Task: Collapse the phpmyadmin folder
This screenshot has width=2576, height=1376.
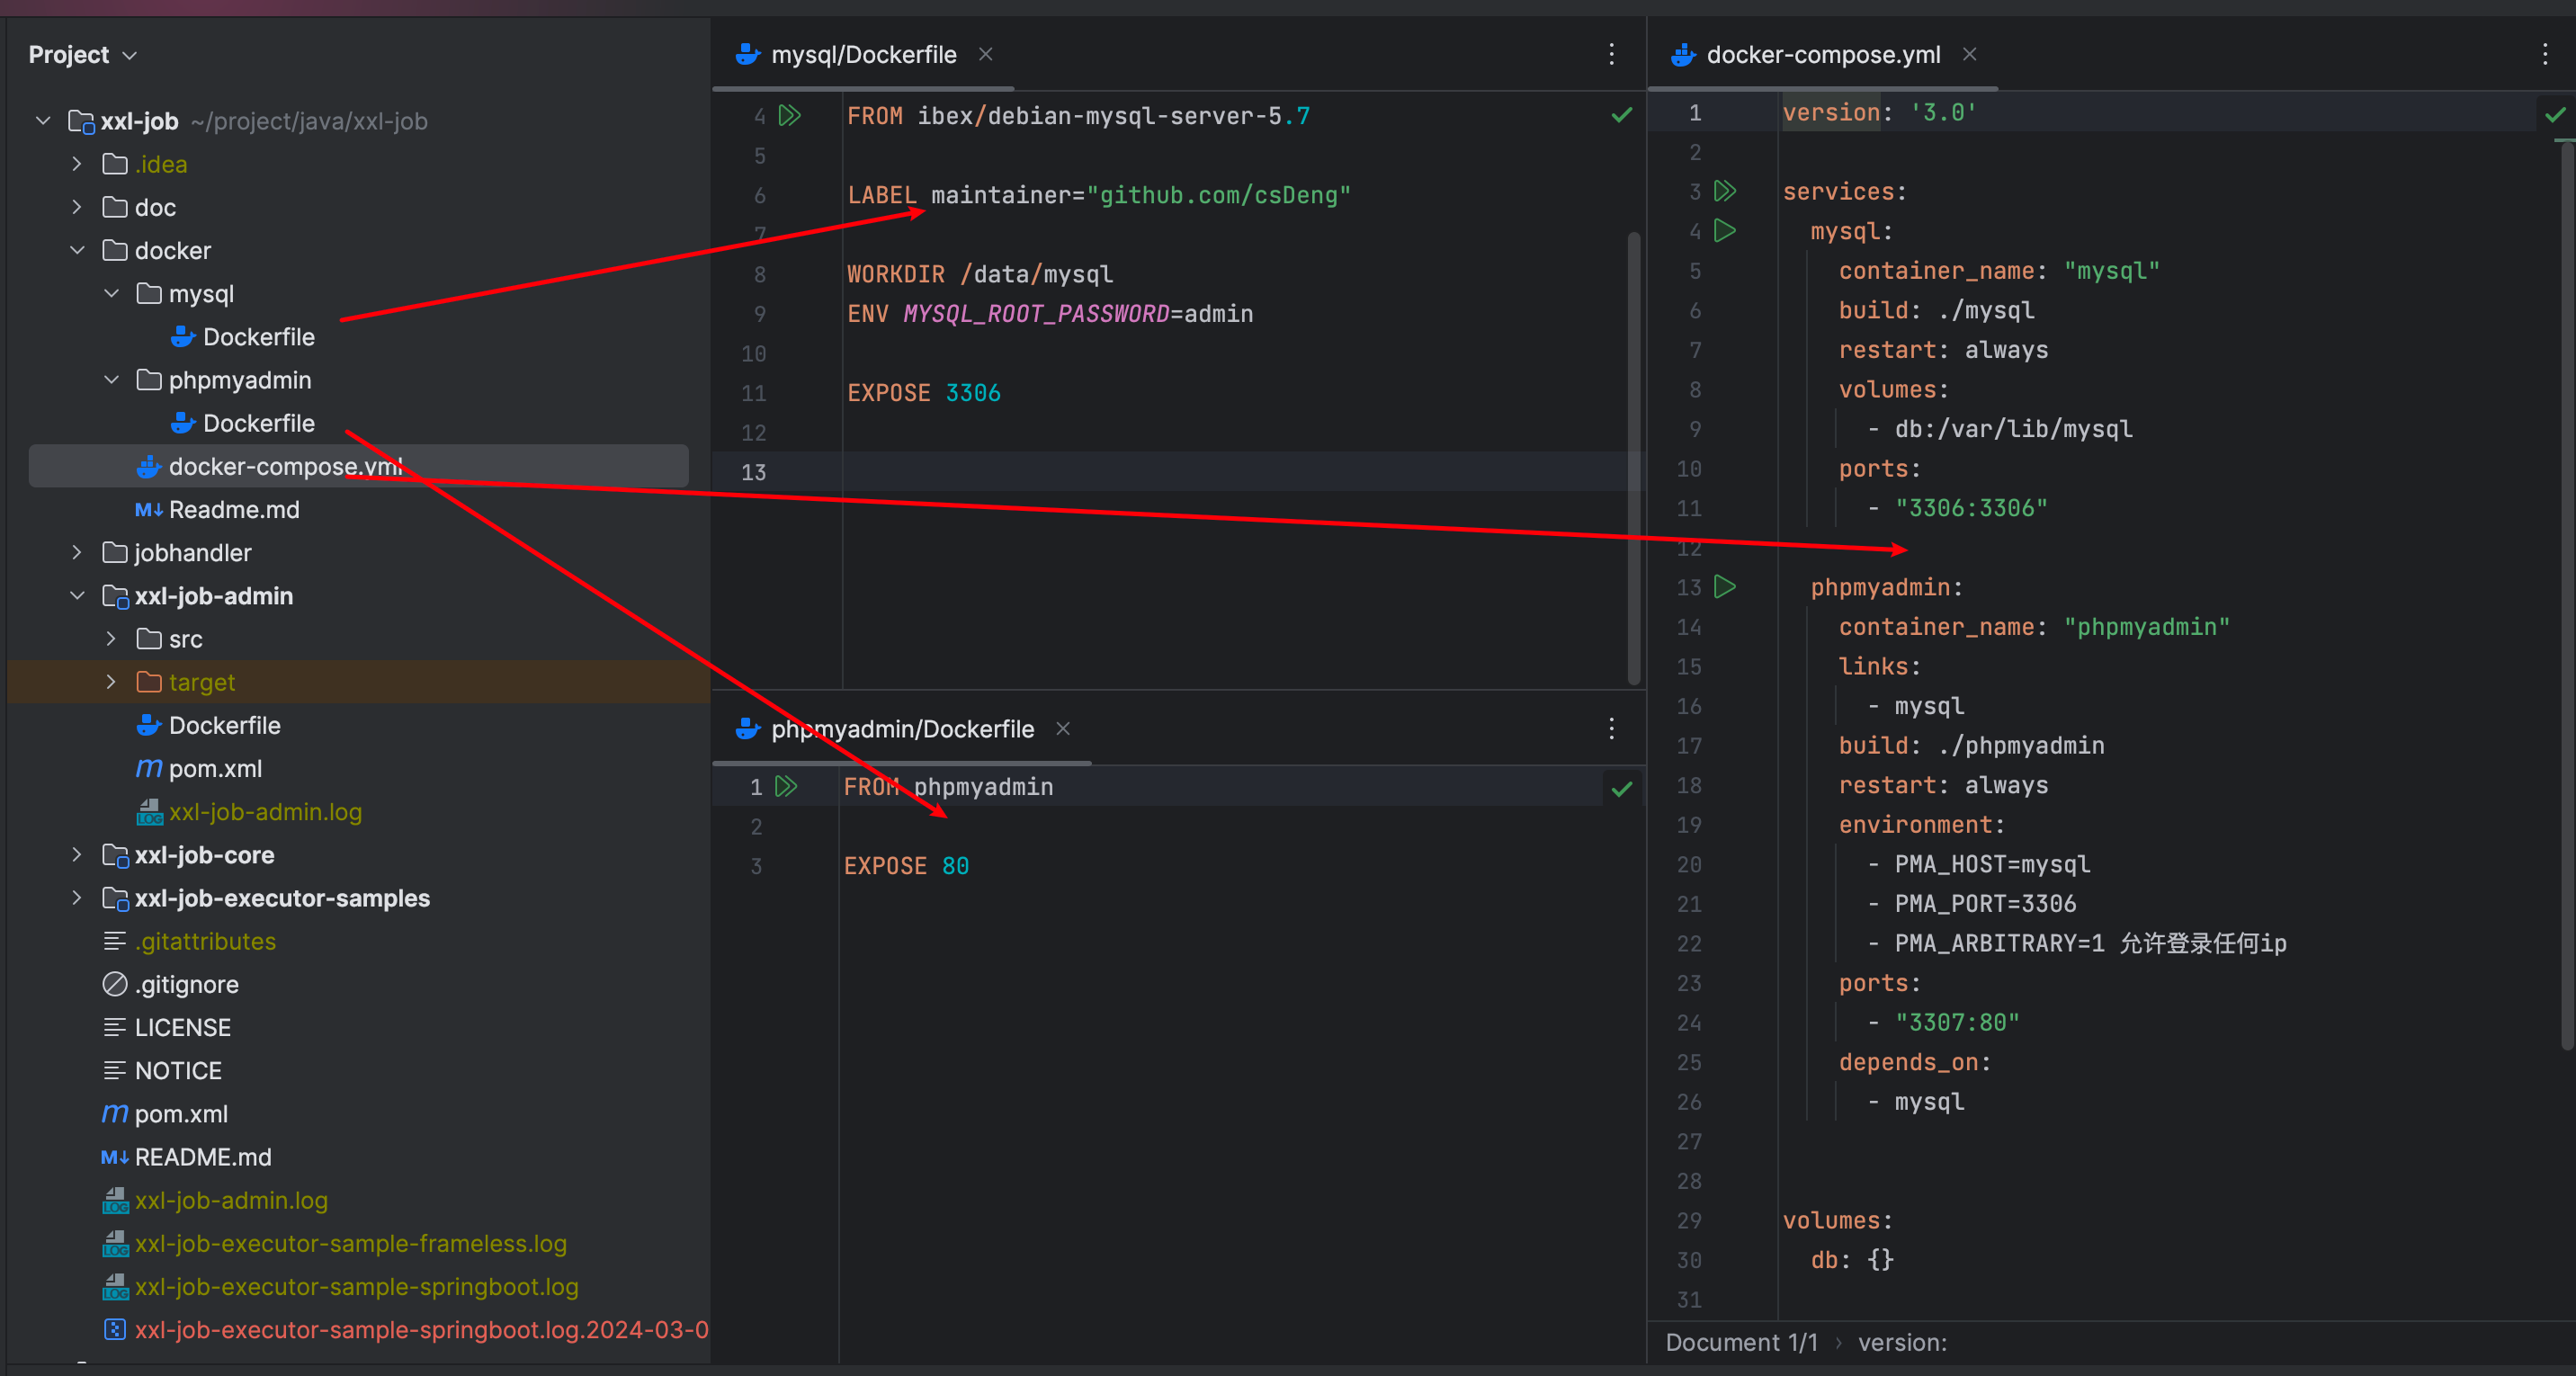Action: pos(111,380)
